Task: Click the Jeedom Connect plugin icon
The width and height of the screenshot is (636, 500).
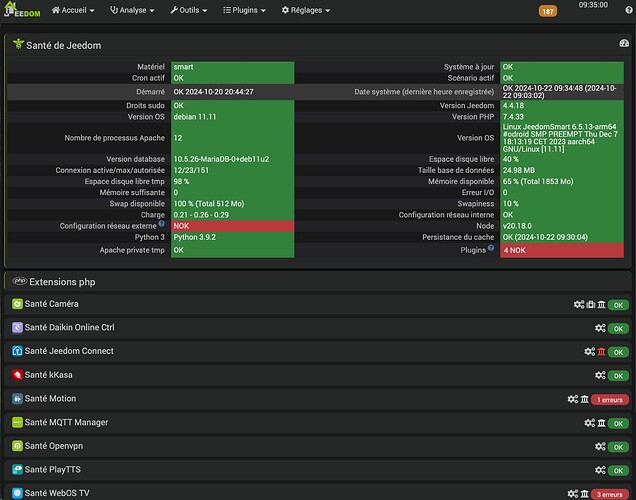Action: point(17,351)
